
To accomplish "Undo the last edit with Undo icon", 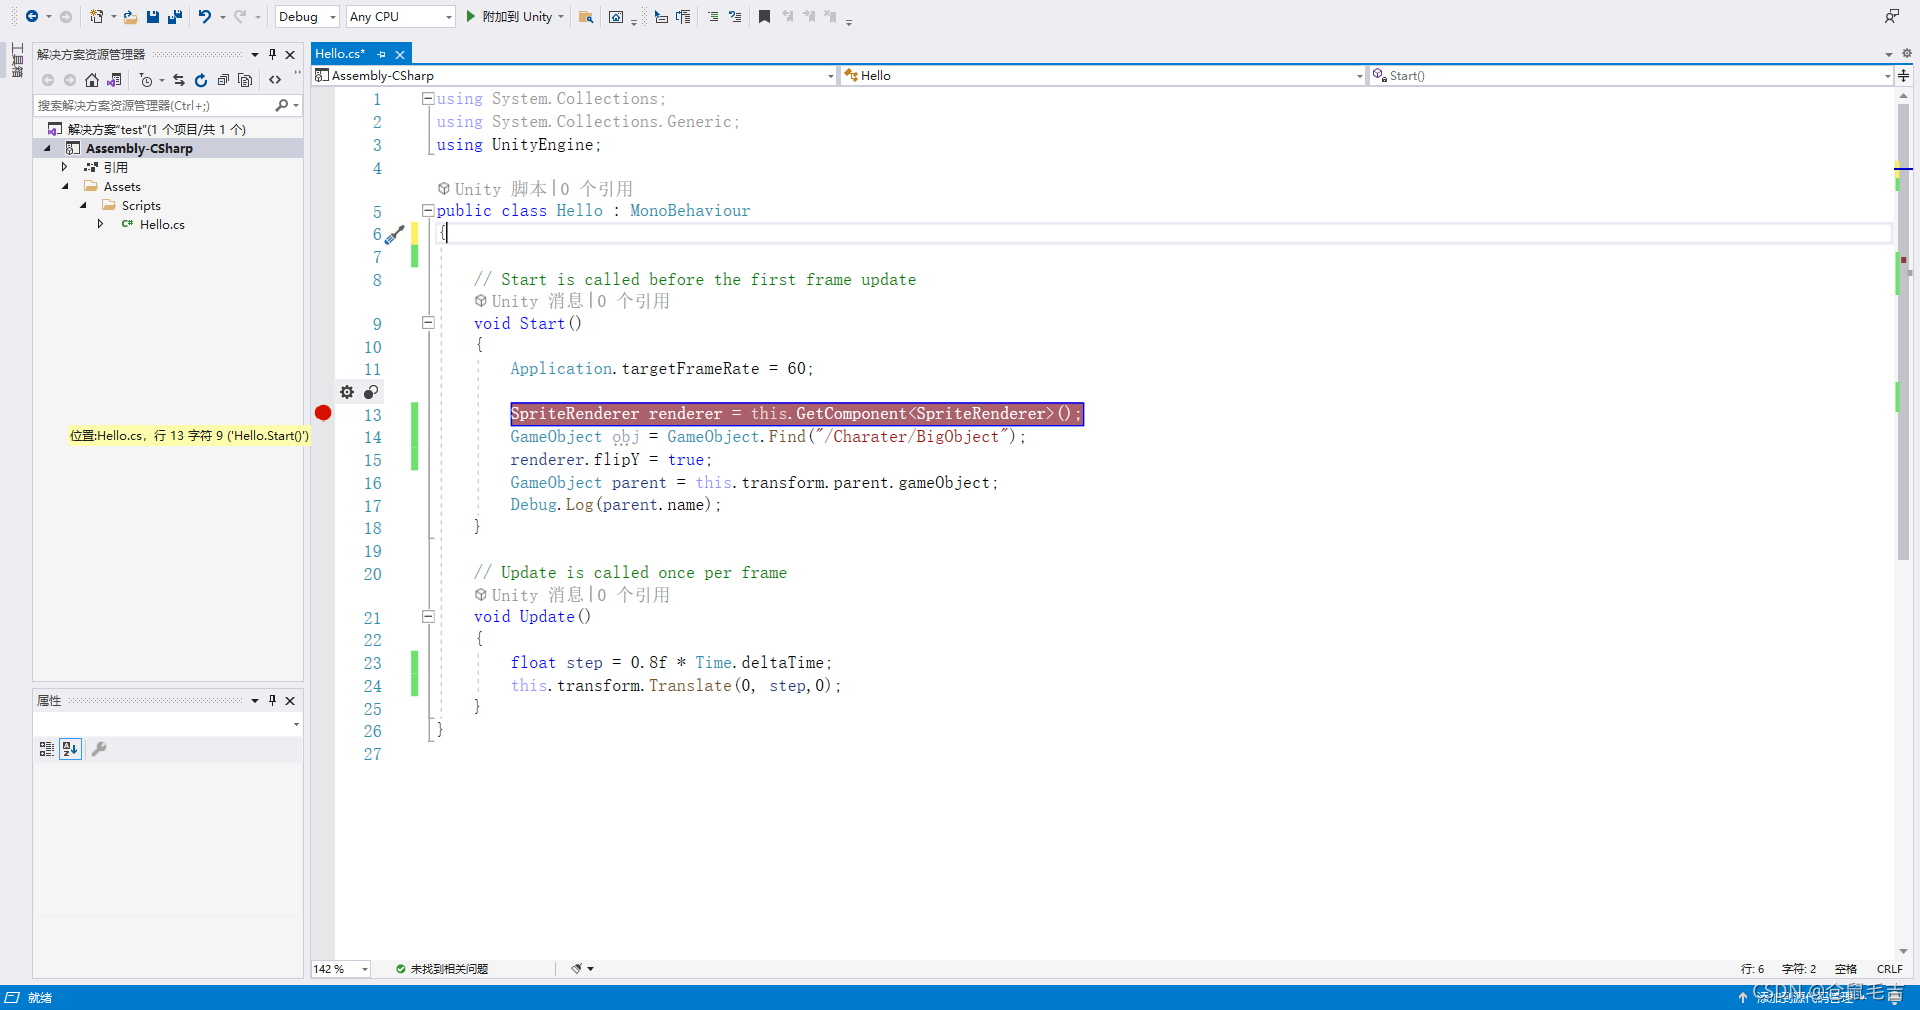I will (204, 16).
